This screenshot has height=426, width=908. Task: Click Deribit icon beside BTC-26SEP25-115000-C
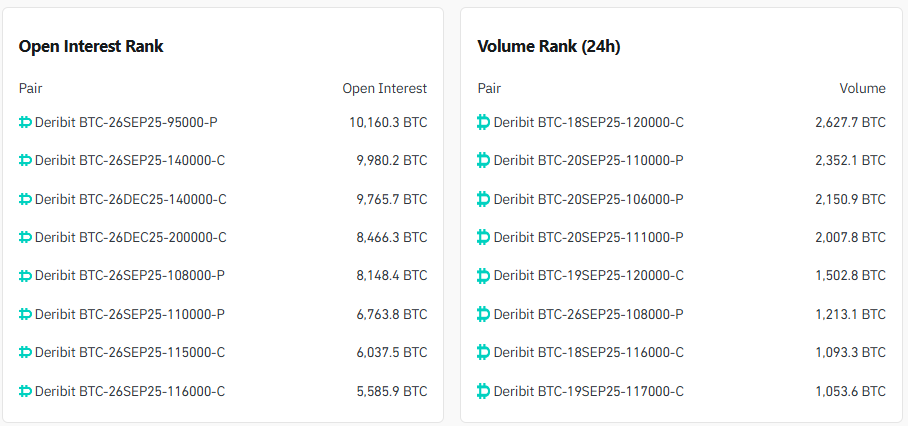tap(25, 352)
